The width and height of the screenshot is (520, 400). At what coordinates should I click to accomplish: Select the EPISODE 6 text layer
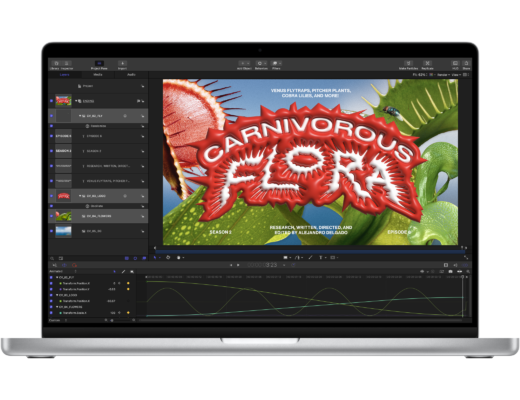[x=98, y=136]
